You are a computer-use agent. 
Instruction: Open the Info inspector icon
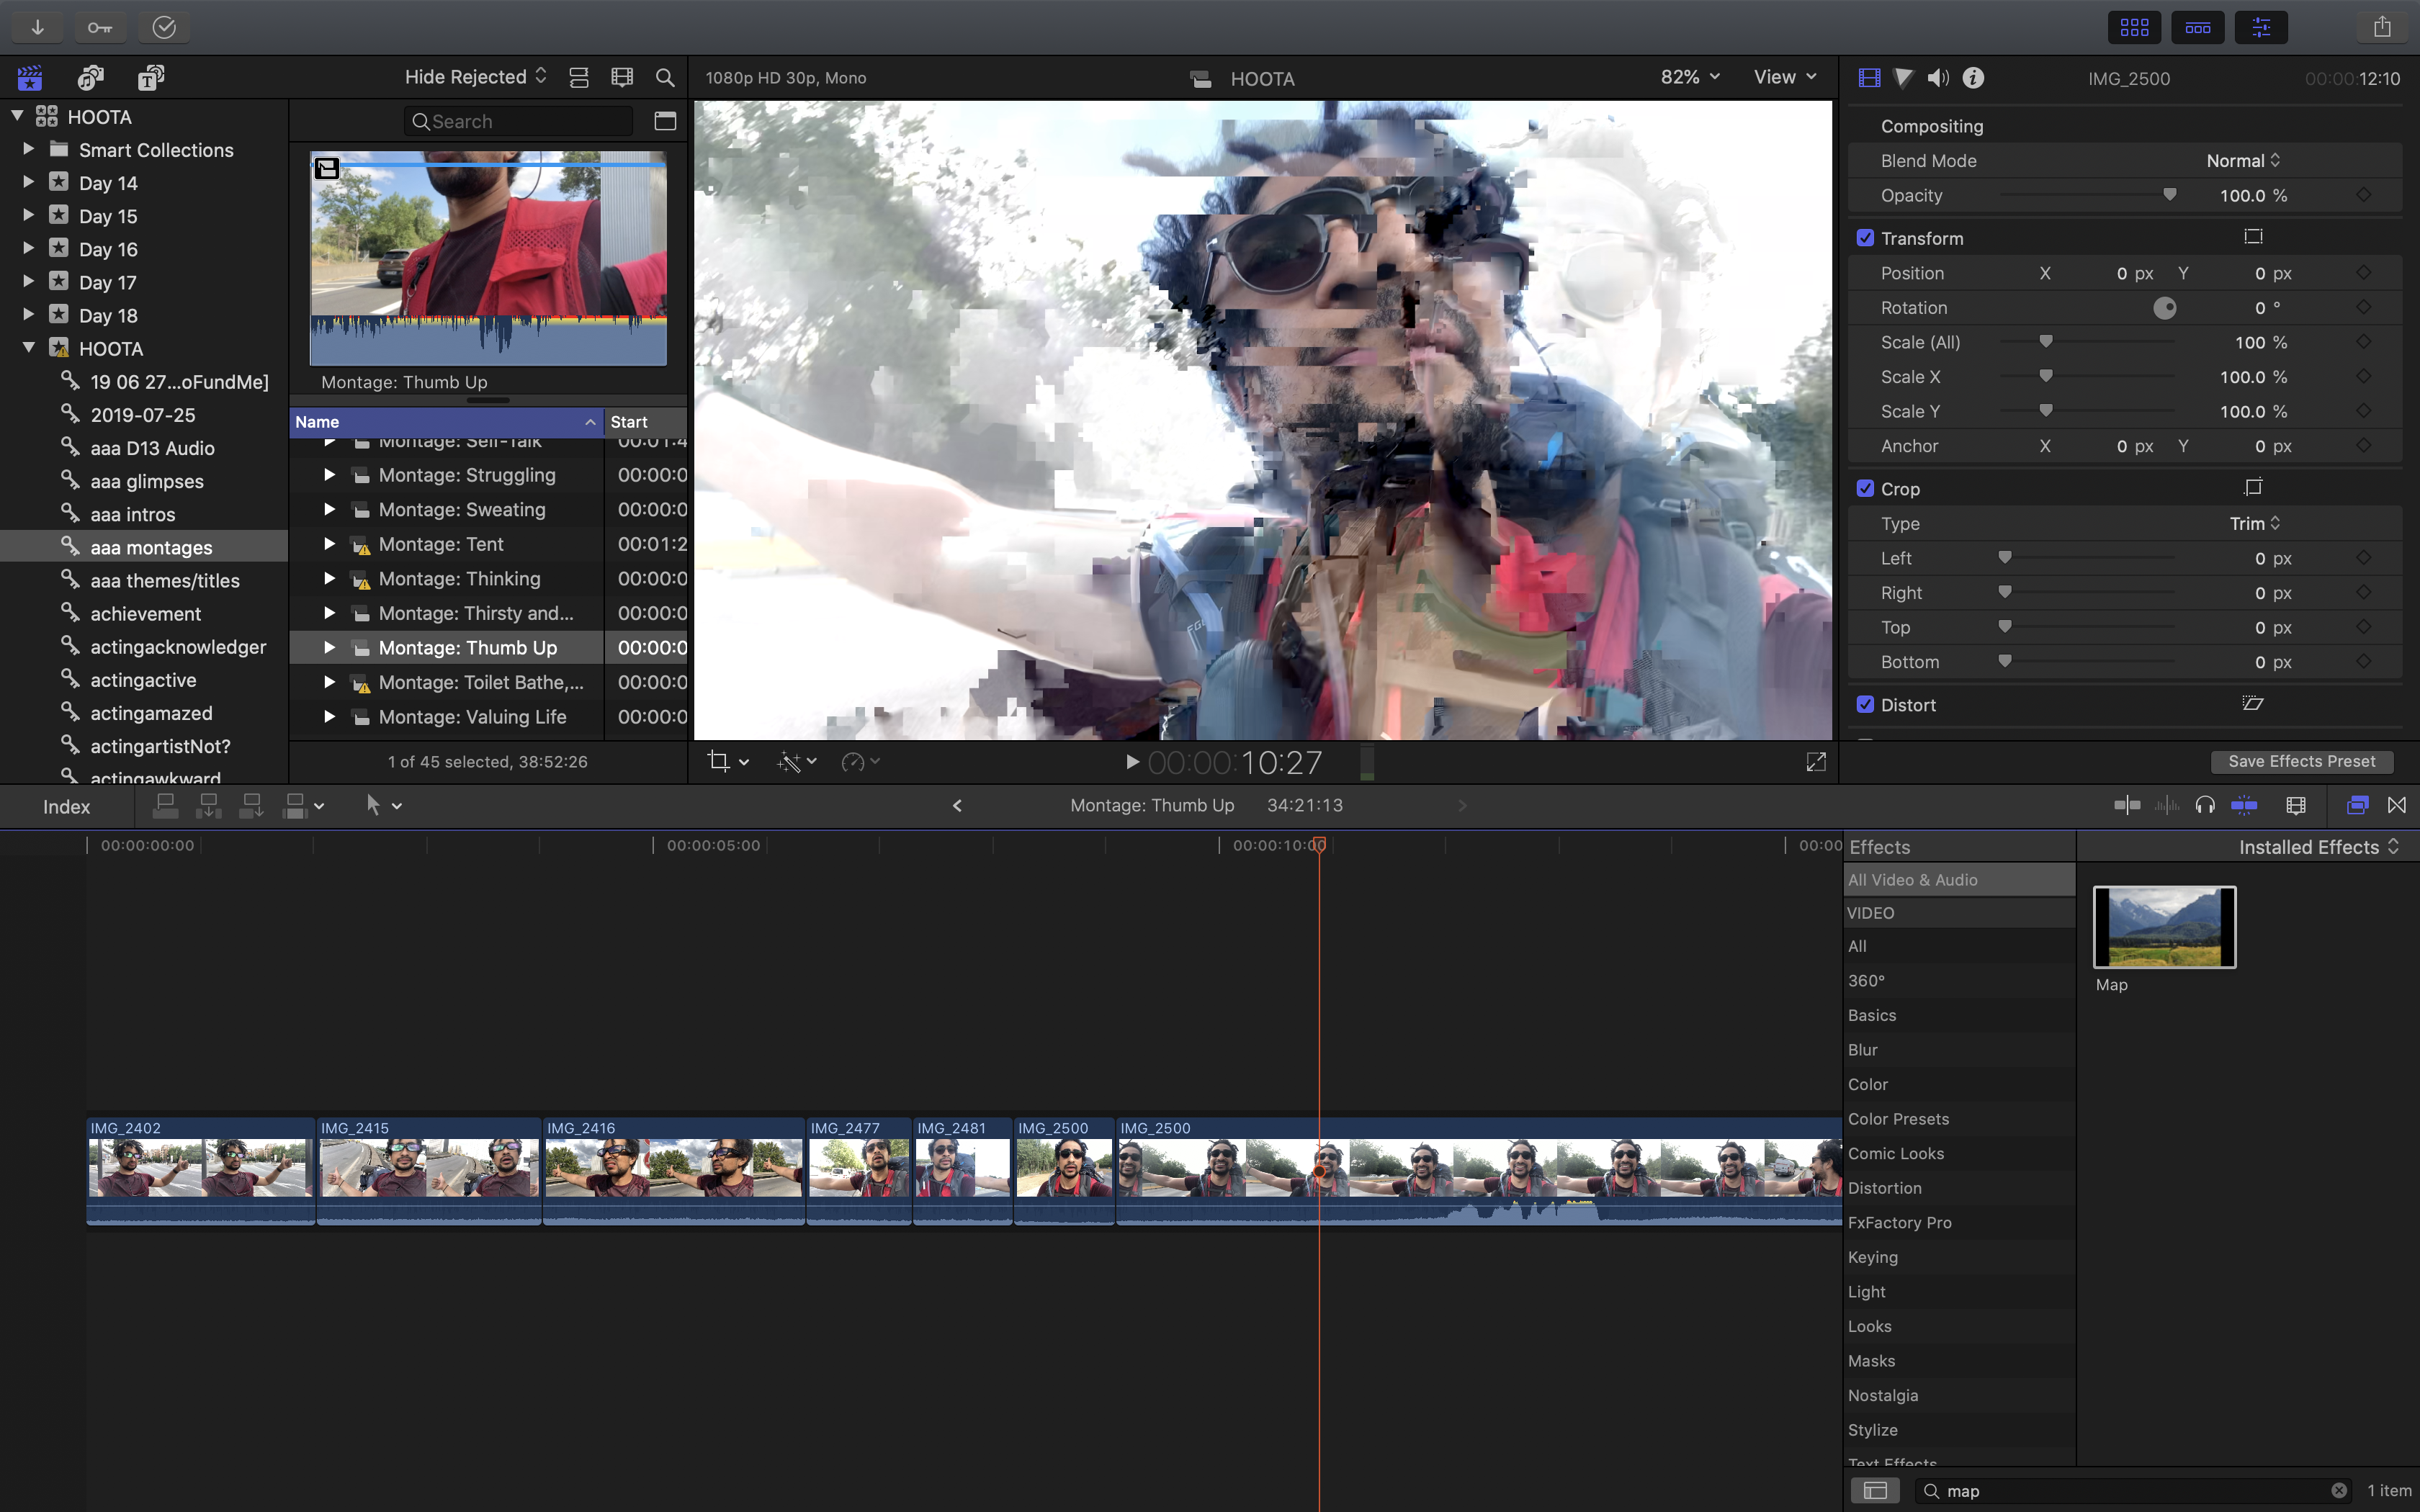coord(1973,78)
